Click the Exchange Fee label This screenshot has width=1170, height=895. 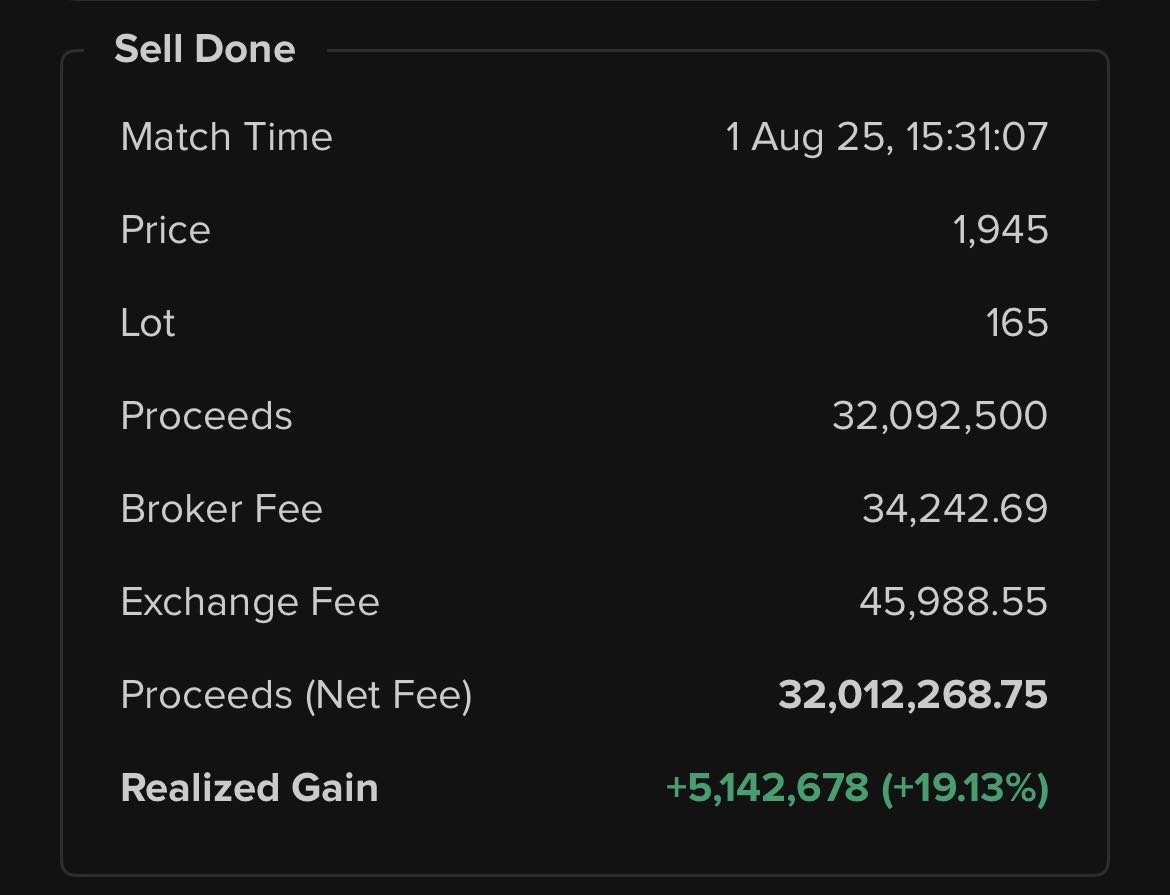(x=250, y=602)
